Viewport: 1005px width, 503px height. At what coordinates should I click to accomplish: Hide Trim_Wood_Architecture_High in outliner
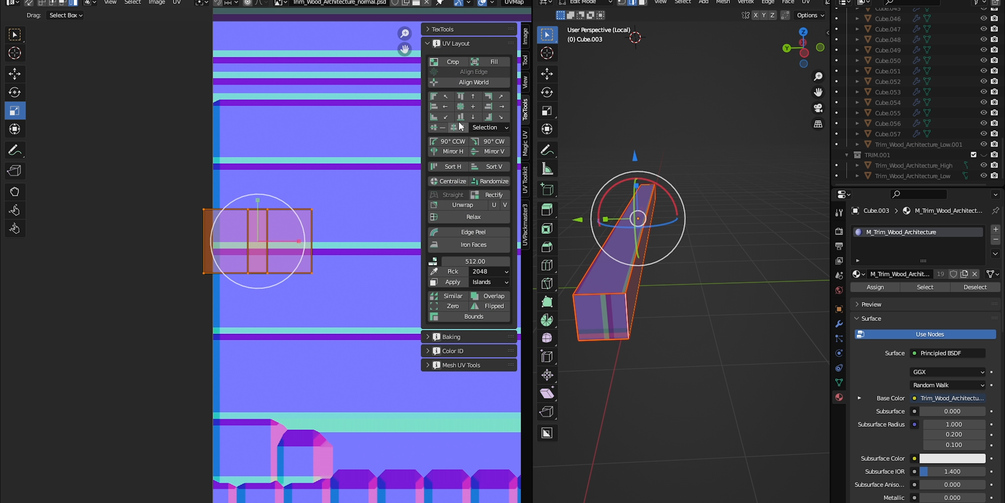tap(983, 165)
